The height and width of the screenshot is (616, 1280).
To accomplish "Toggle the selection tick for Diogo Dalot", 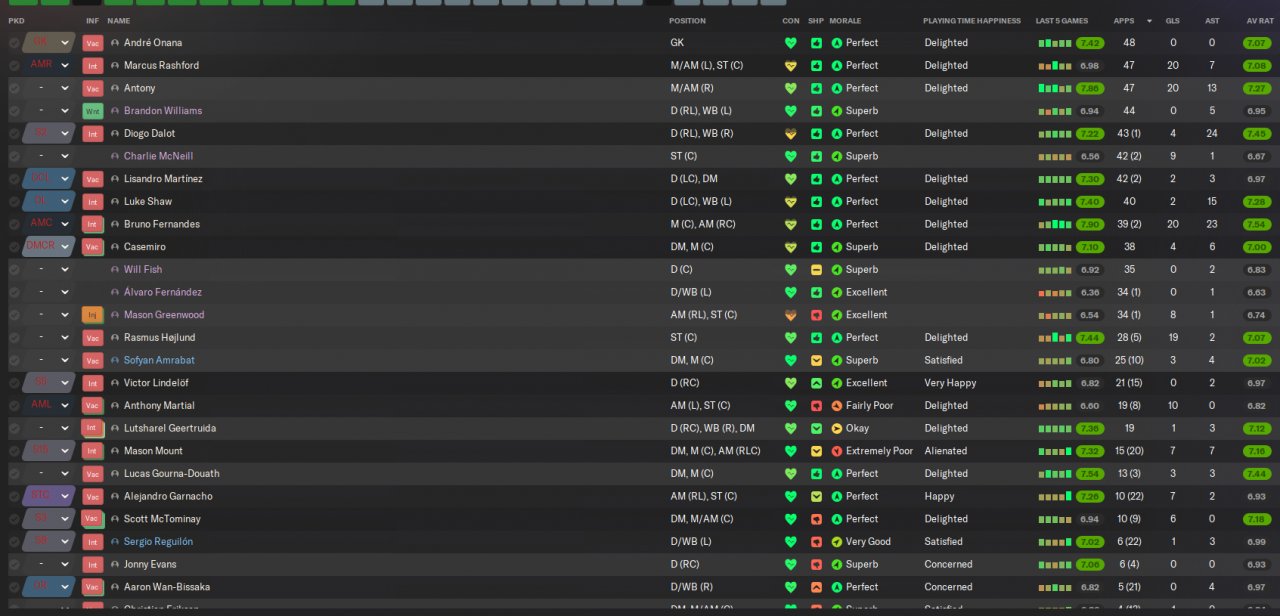I will (14, 134).
